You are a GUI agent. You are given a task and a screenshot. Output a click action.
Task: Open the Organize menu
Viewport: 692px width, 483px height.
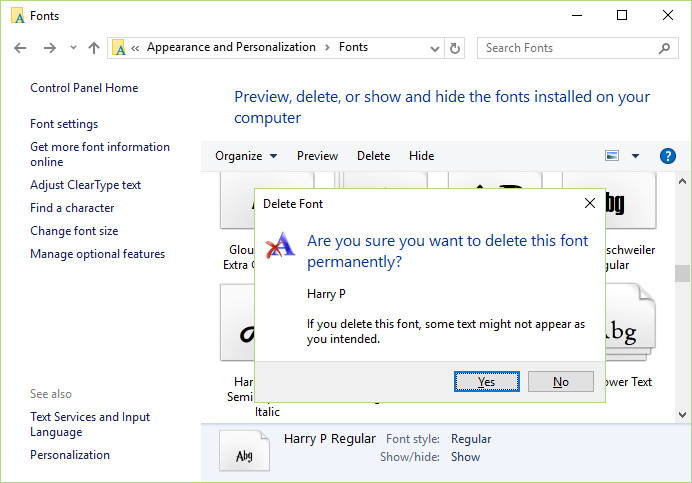click(x=246, y=156)
